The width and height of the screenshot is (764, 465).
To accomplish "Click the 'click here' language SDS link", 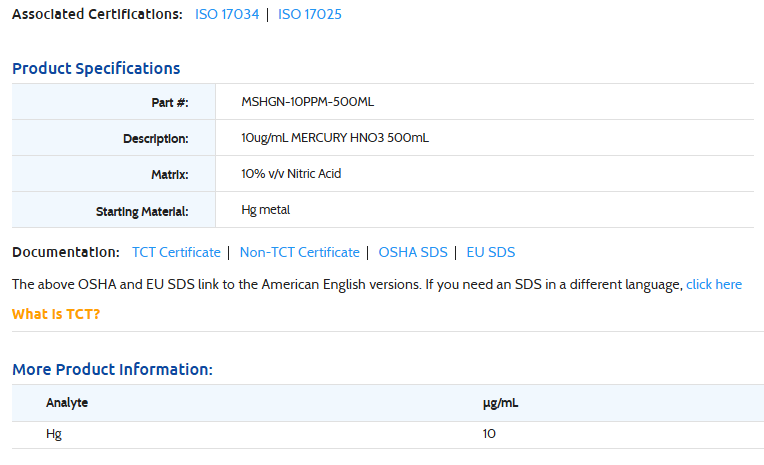I will pyautogui.click(x=714, y=285).
